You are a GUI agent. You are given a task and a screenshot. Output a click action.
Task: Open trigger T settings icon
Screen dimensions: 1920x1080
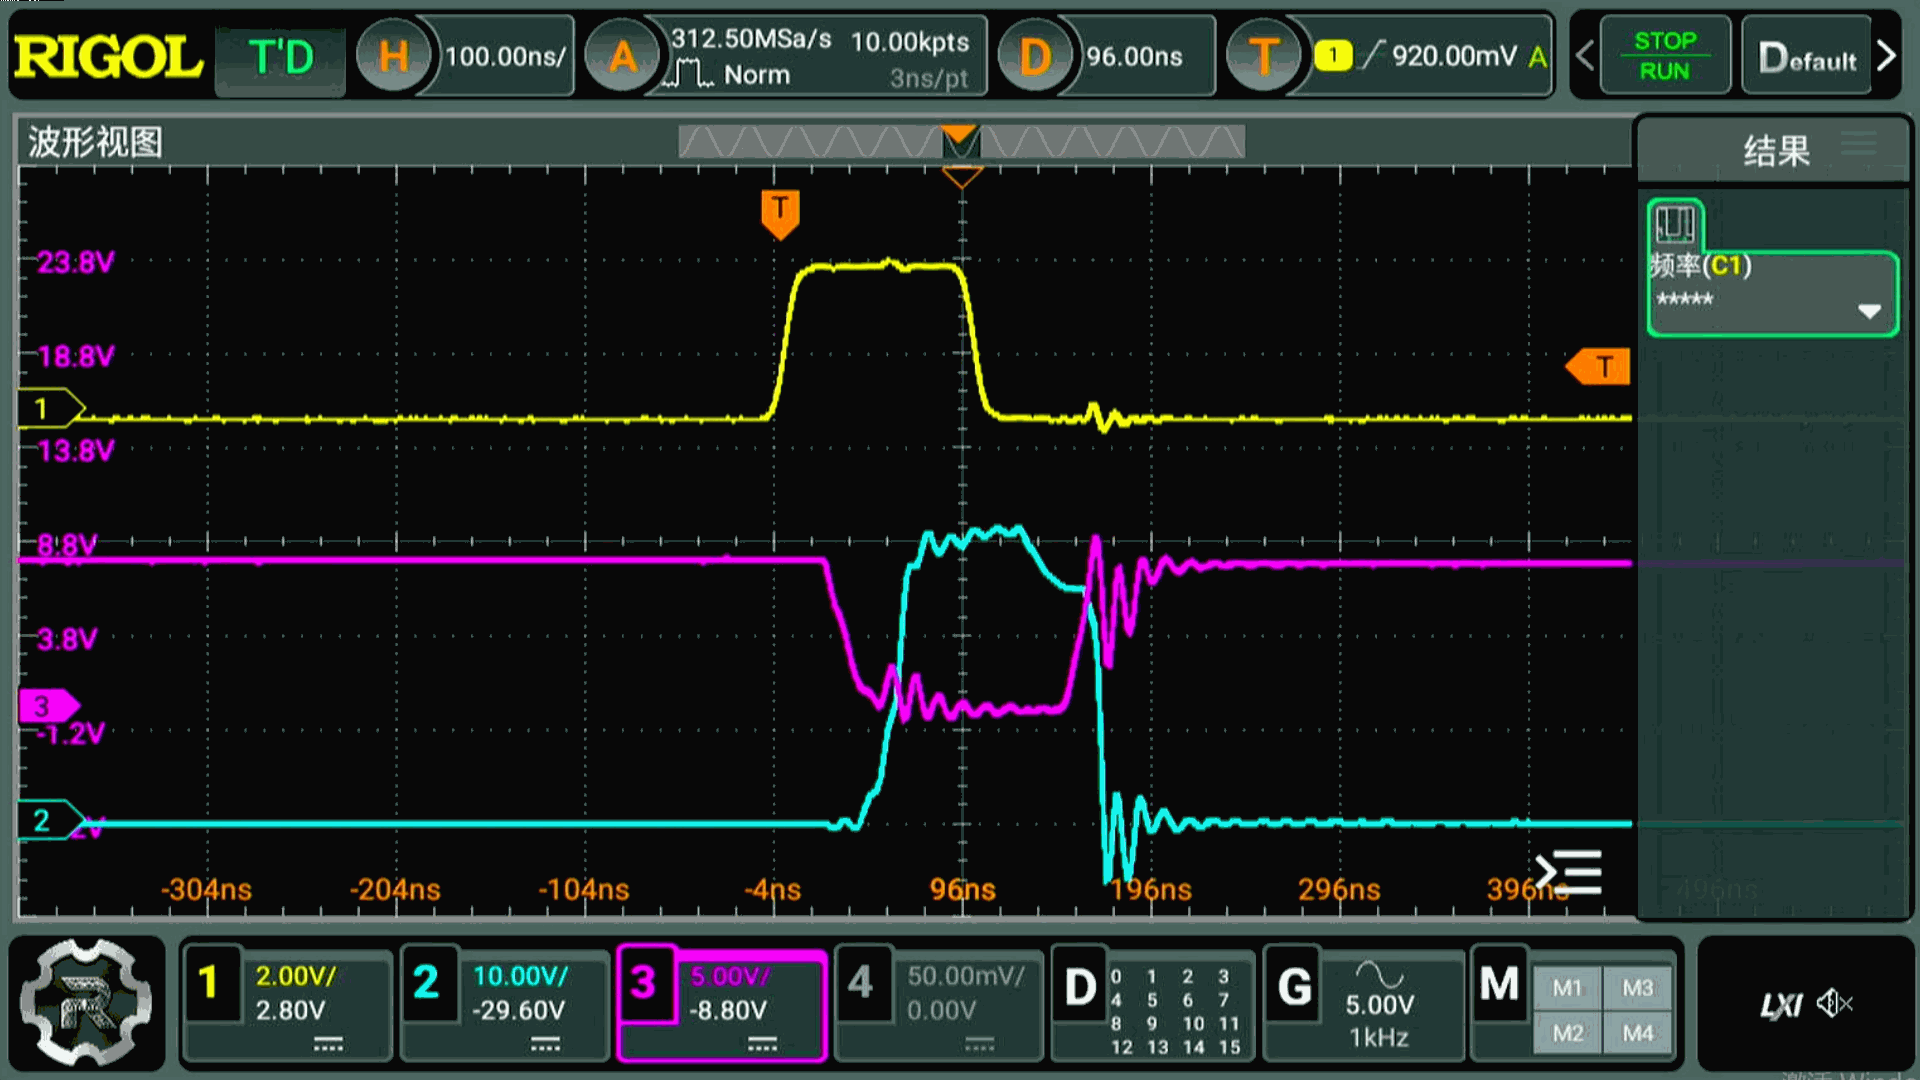click(1263, 57)
